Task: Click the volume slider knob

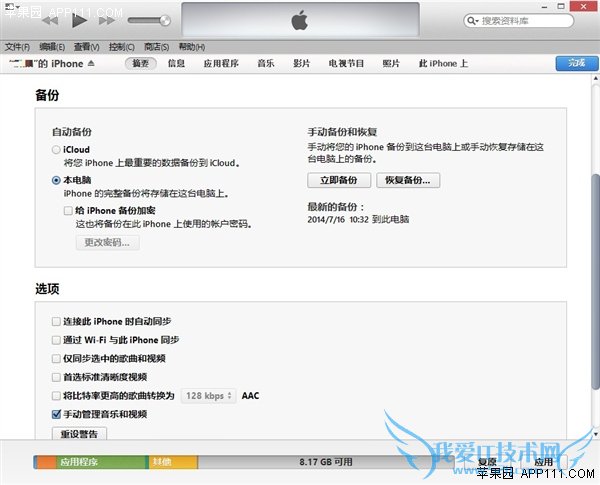Action: [x=165, y=20]
